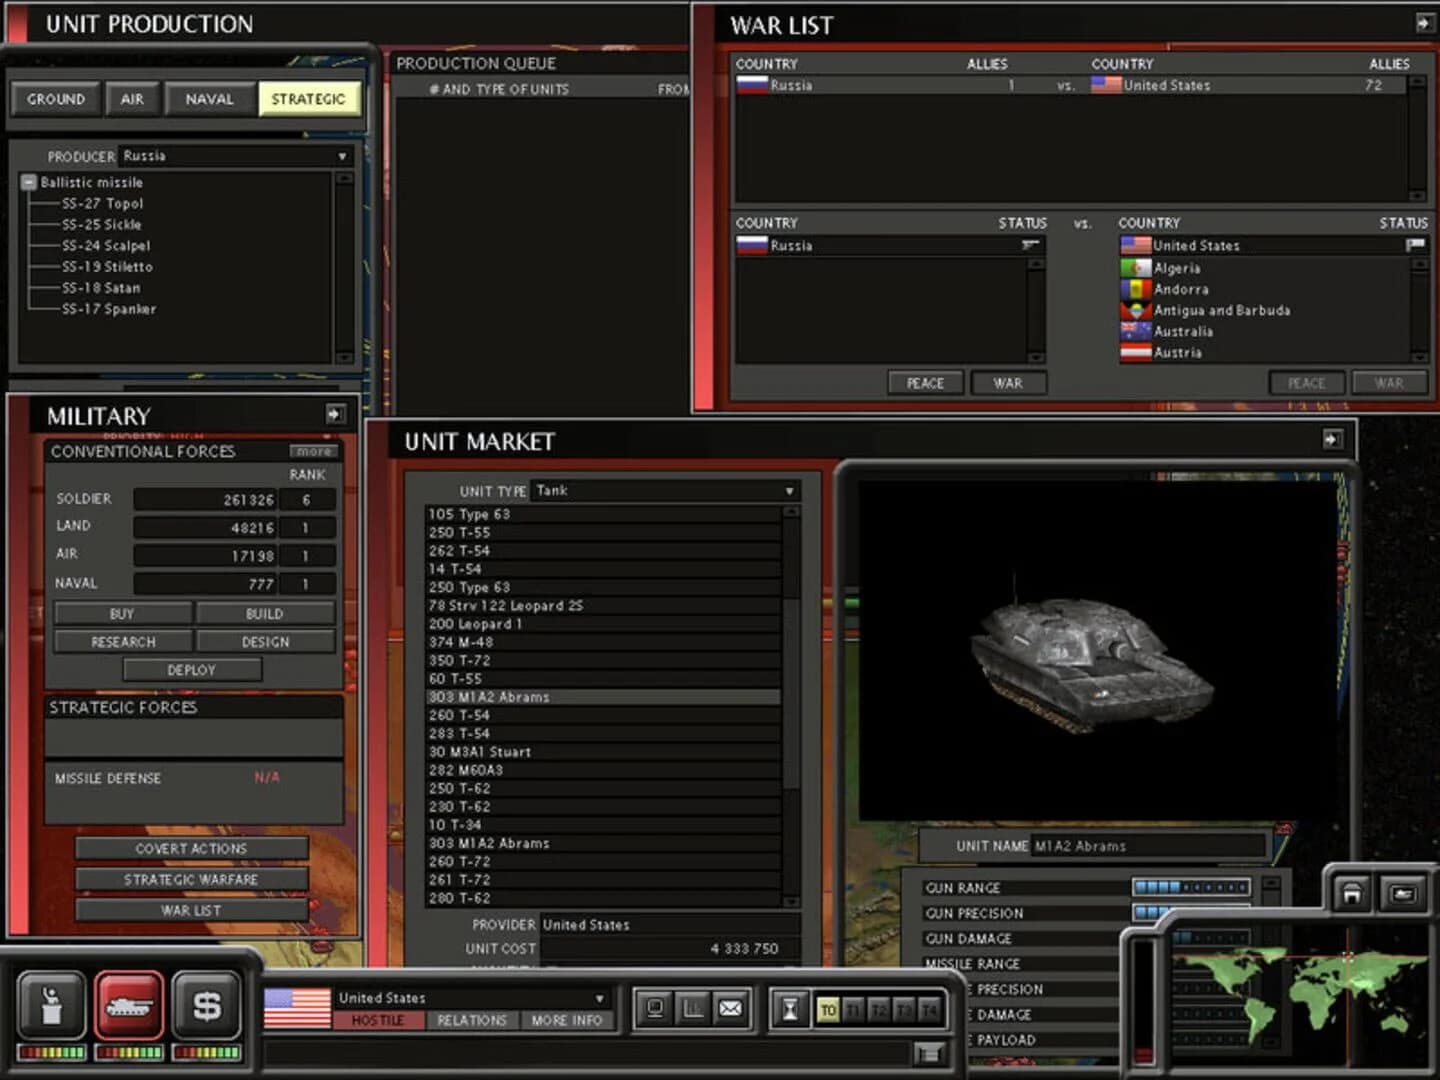The image size is (1440, 1080).
Task: Switch to the GROUND unit production tab
Action: 55,98
